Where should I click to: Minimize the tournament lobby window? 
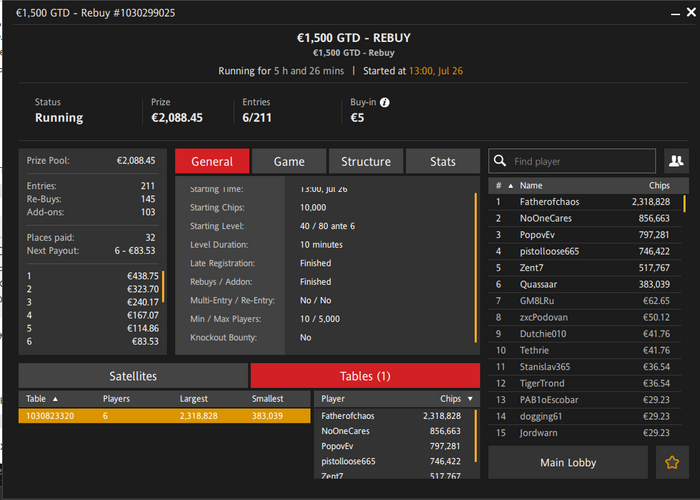[x=675, y=13]
